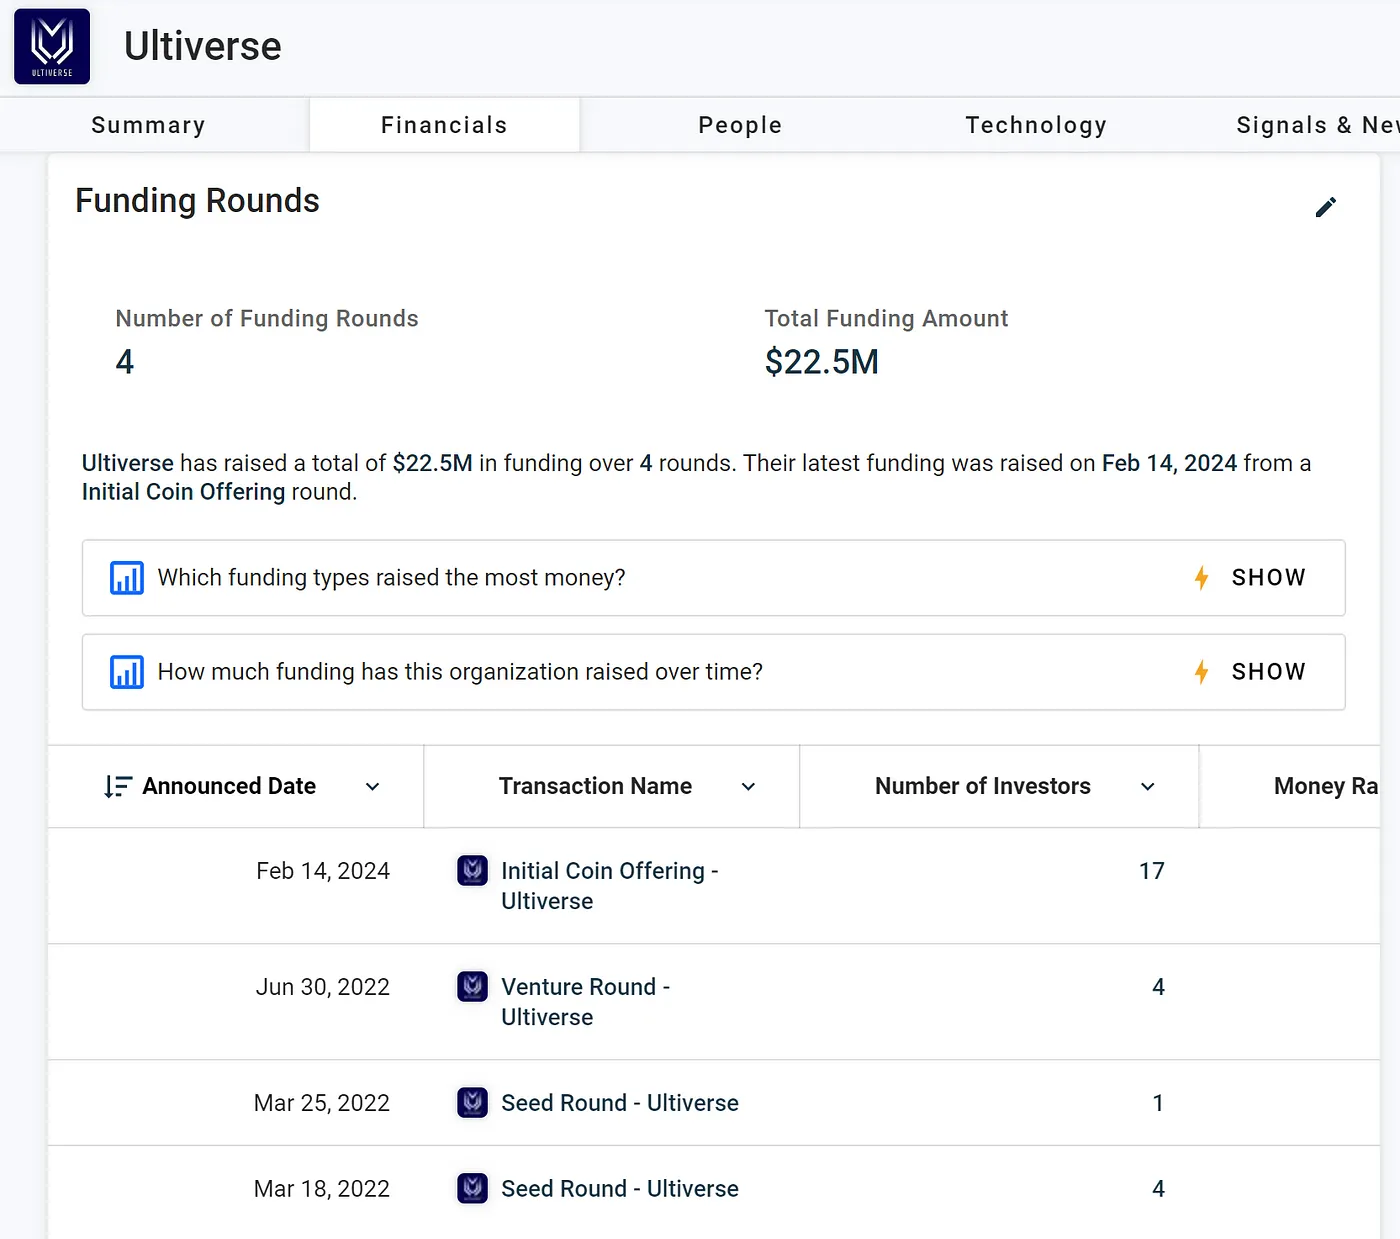Click the Jun 30, 2022 date cell
Screen dimensions: 1400x1239
(x=323, y=987)
